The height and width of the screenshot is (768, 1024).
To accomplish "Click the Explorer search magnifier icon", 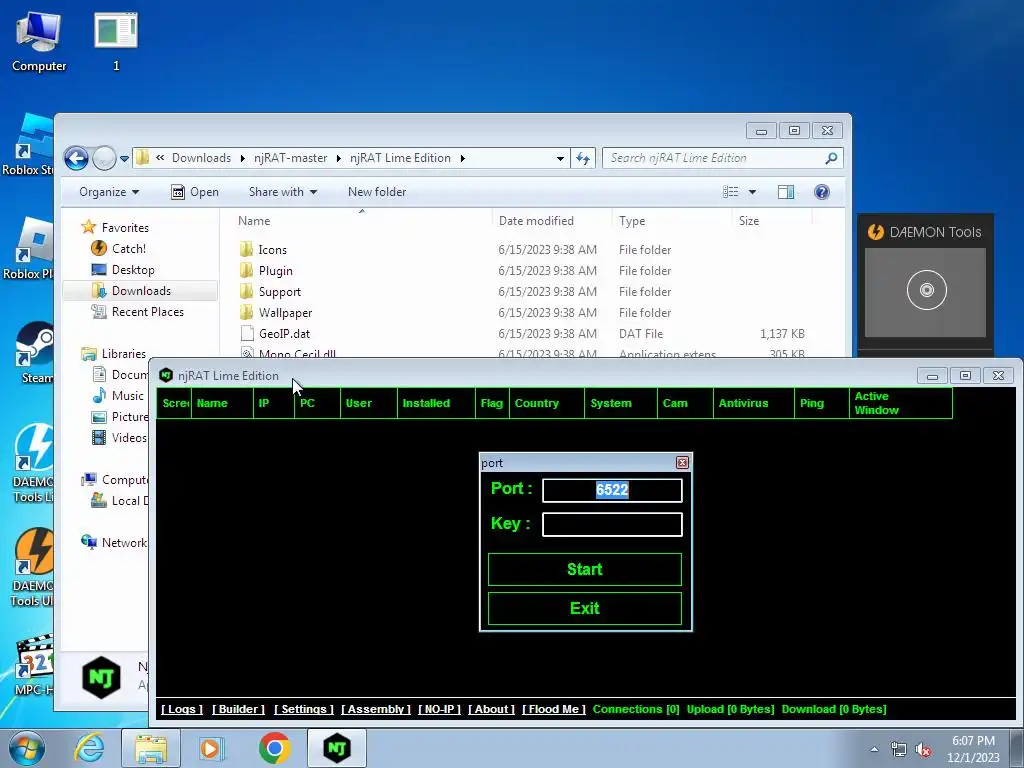I will click(831, 158).
